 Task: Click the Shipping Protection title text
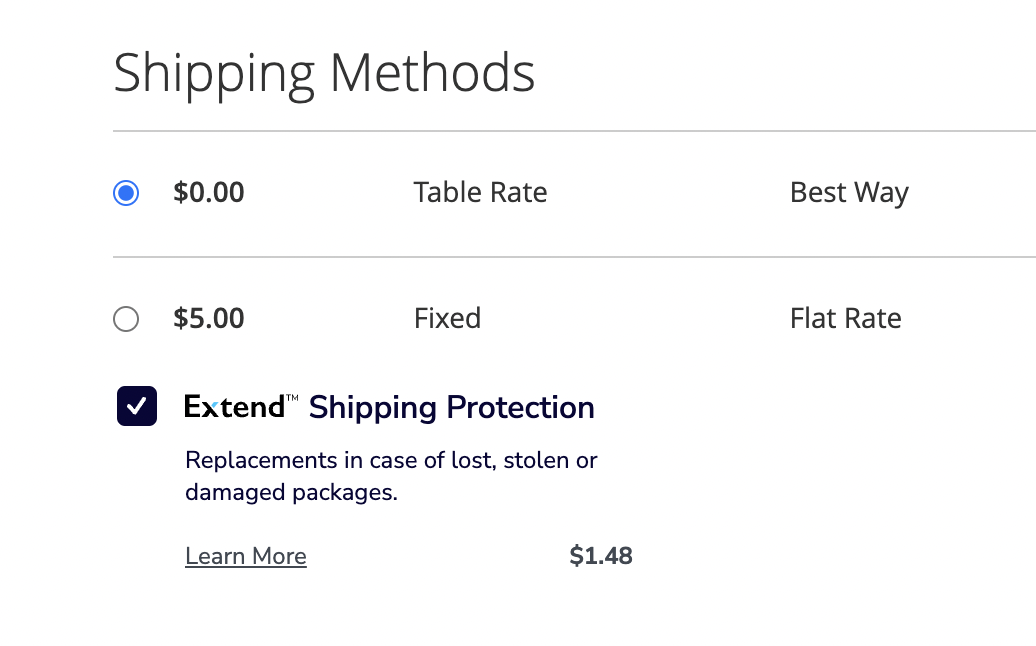click(451, 407)
